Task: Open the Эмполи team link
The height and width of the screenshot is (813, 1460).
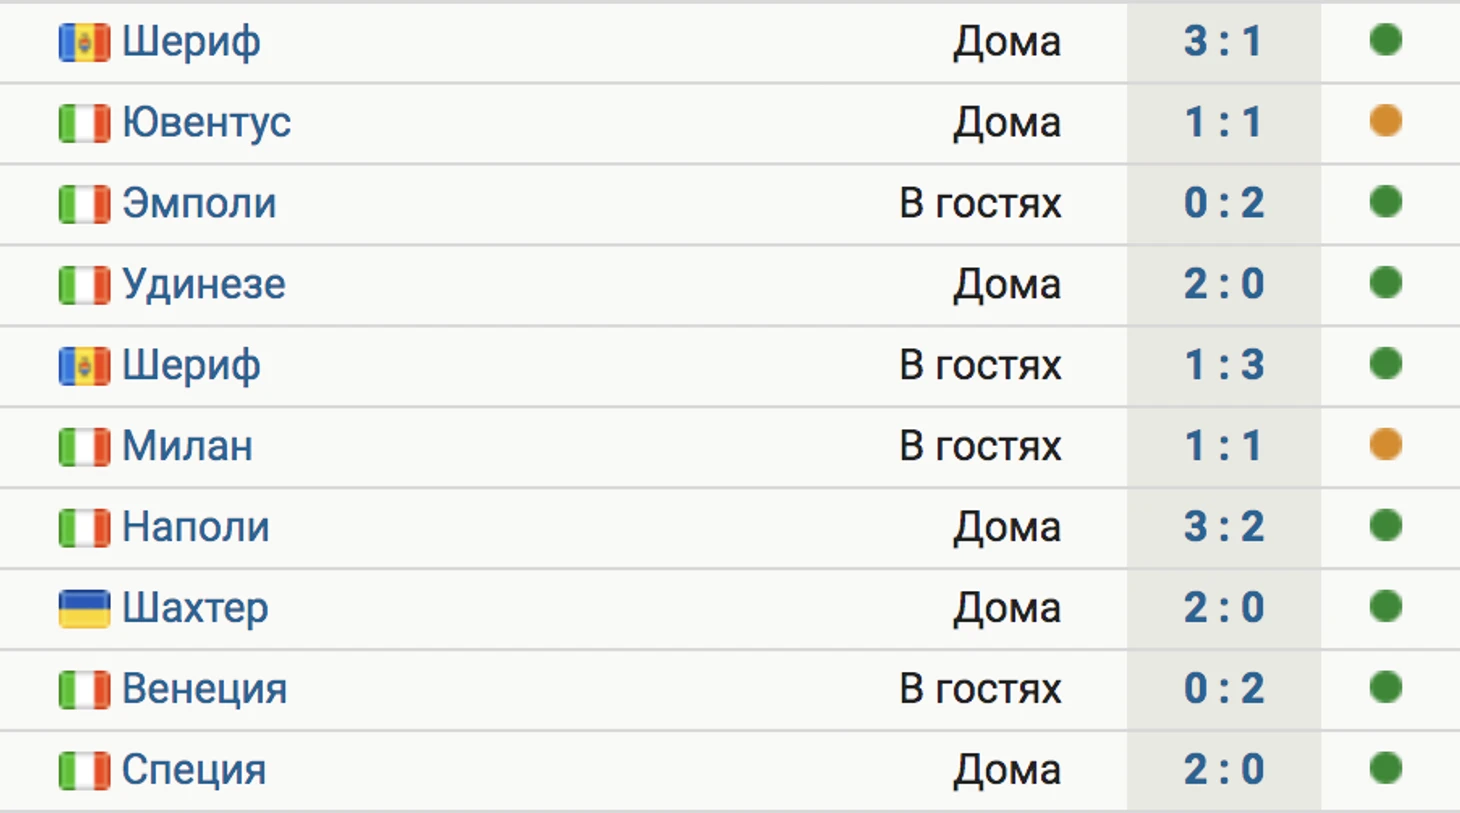Action: click(x=199, y=204)
